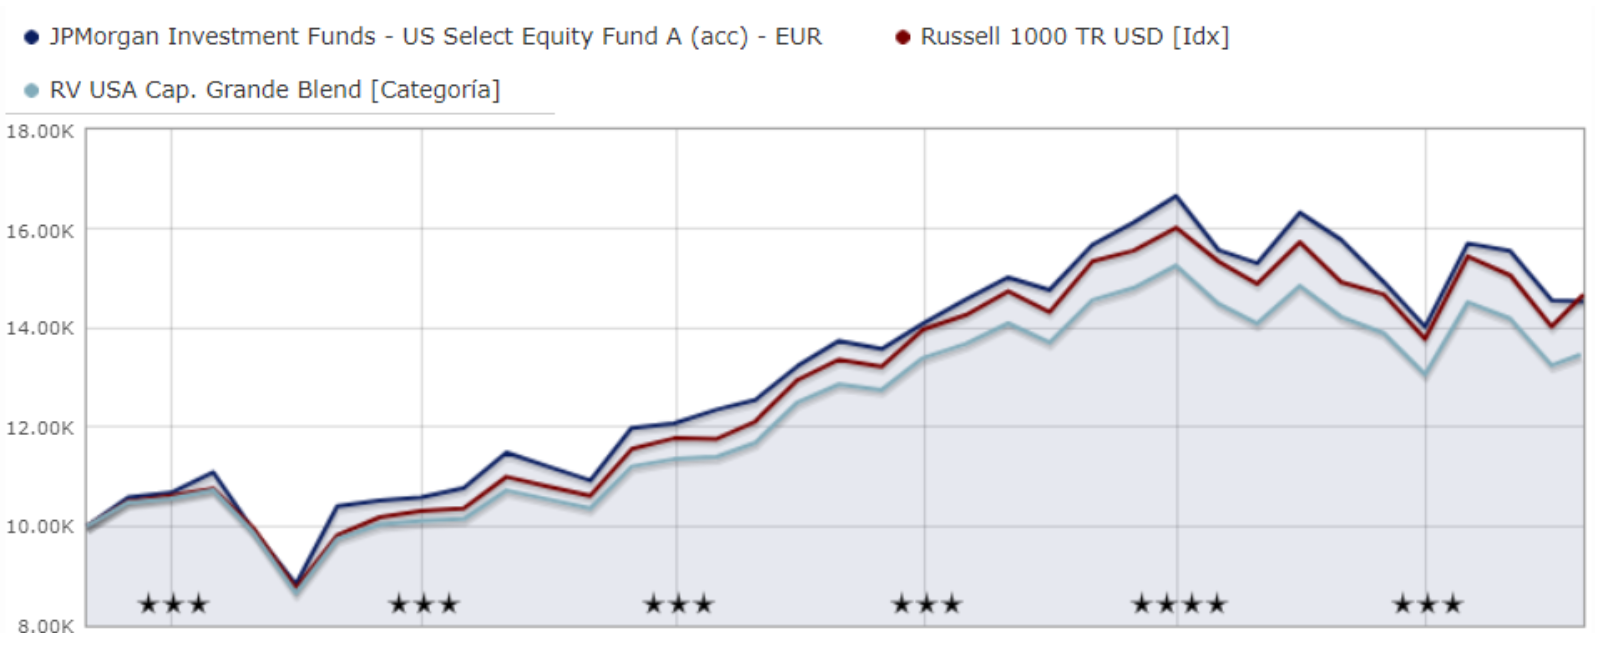Click the 14.00K y-axis label
The image size is (1602, 660).
pyautogui.click(x=40, y=328)
